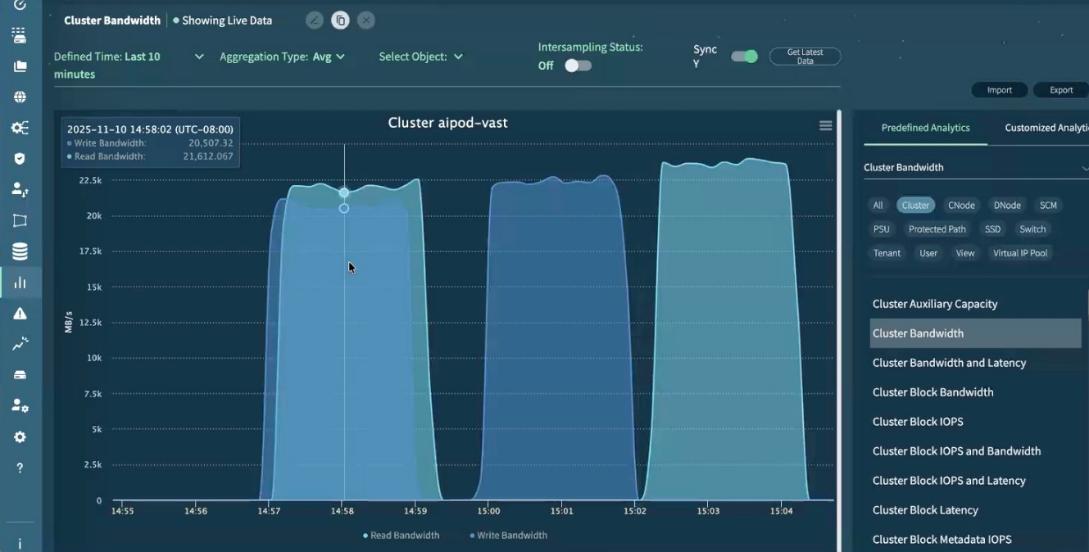This screenshot has width=1089, height=552.
Task: Select the User filter chip
Action: (x=929, y=253)
